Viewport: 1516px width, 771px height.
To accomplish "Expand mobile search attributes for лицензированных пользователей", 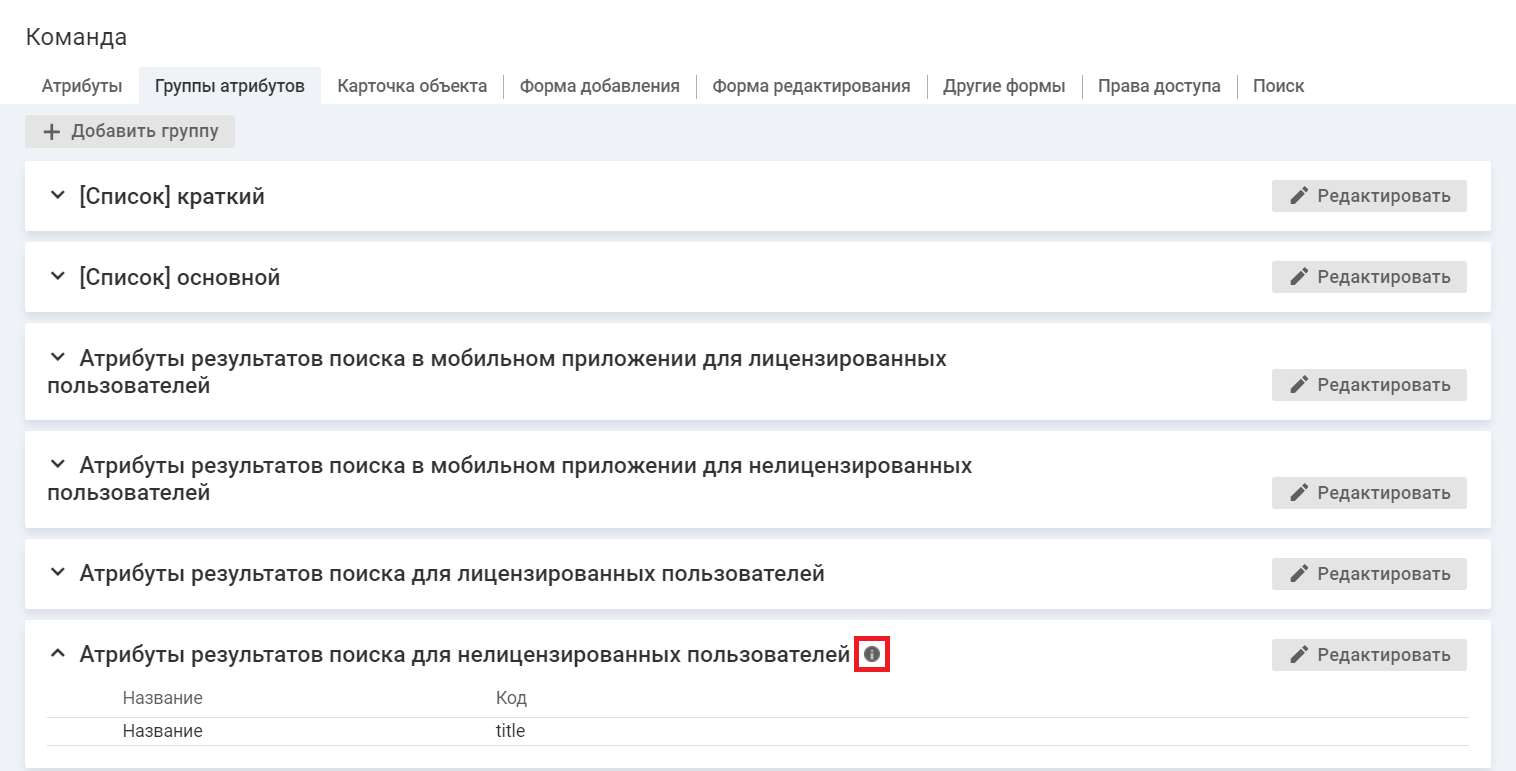I will click(58, 357).
